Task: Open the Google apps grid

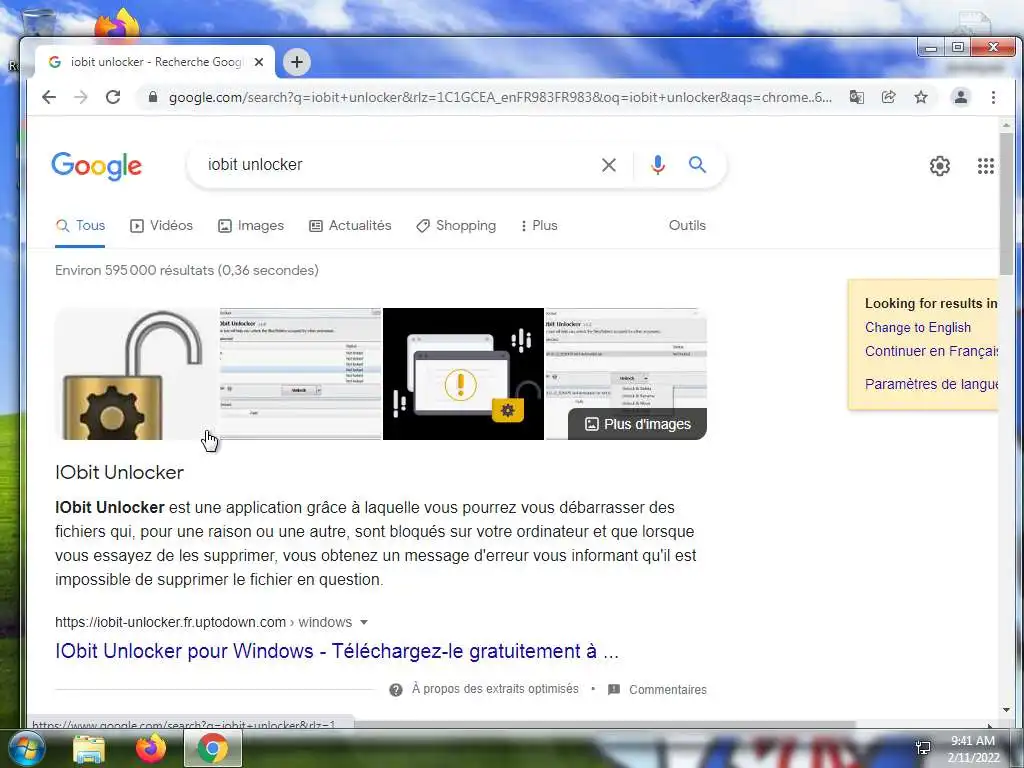Action: (x=985, y=166)
